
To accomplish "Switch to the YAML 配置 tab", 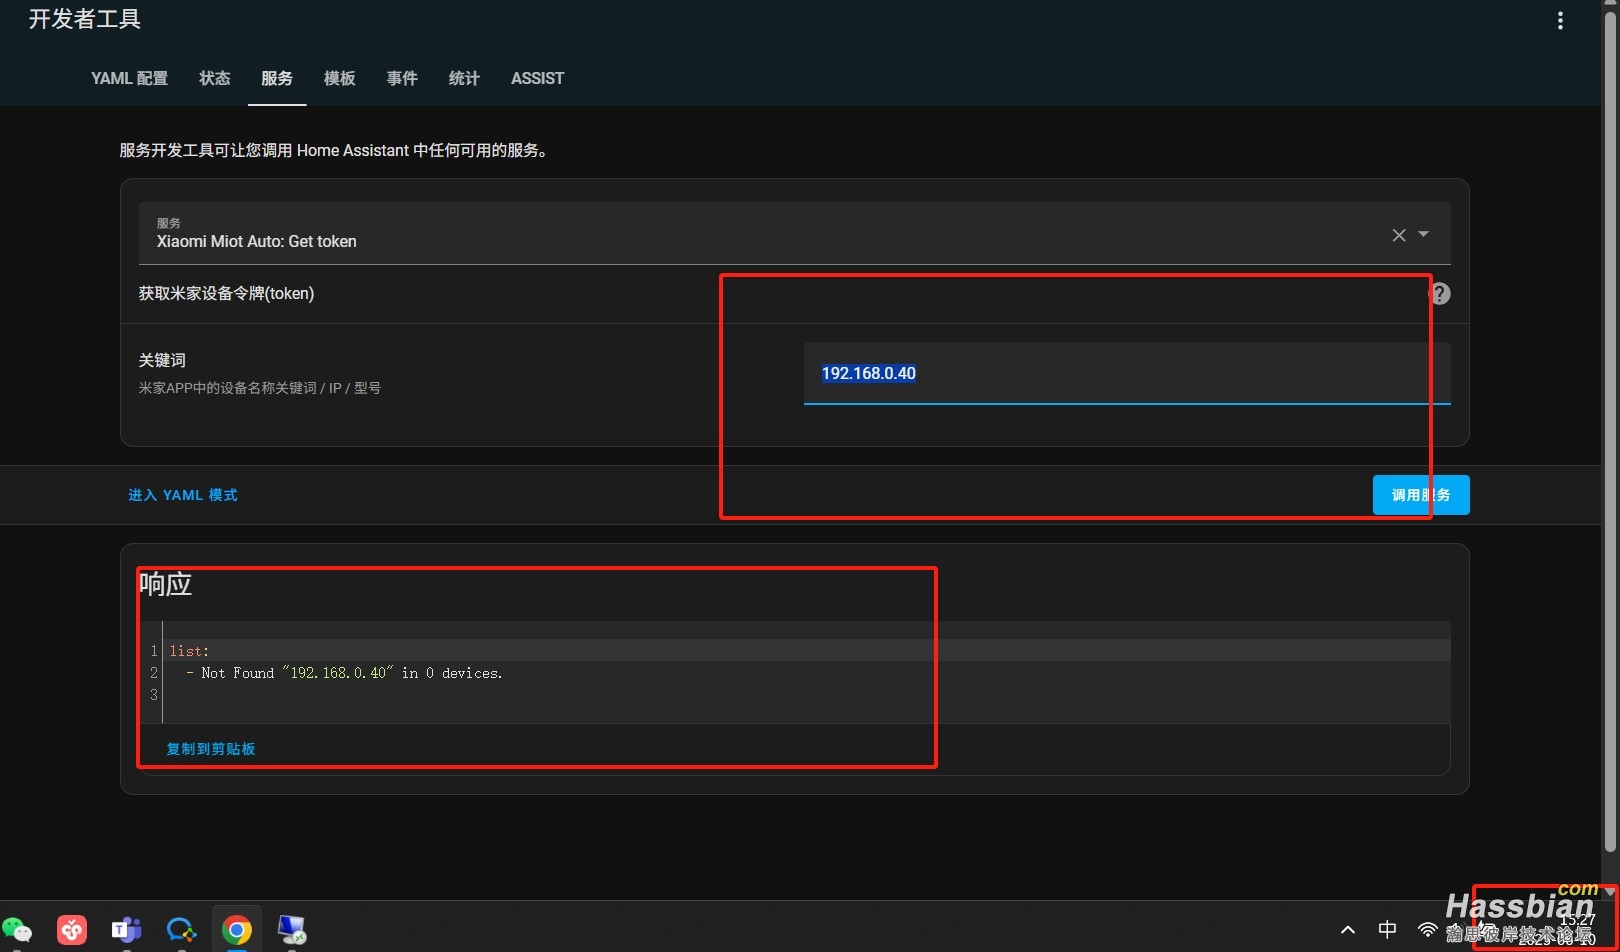I will click(129, 78).
